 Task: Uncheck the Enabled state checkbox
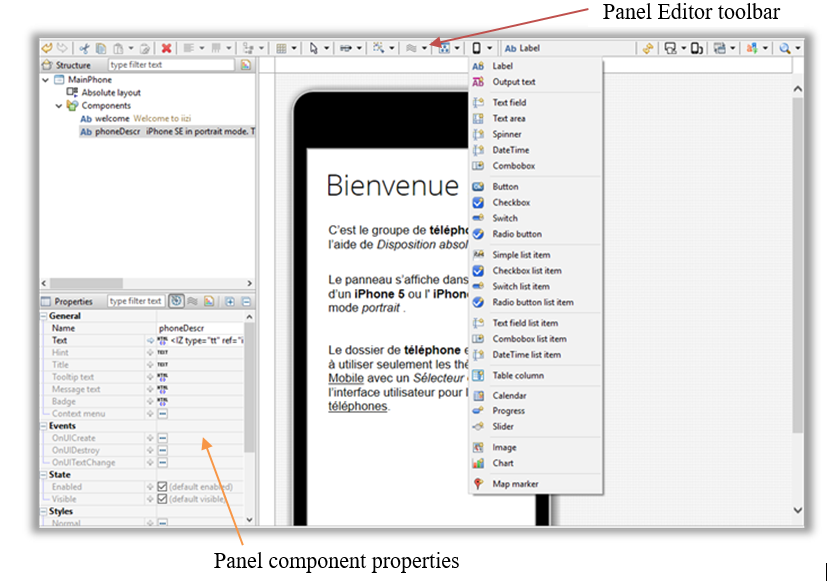tap(162, 487)
